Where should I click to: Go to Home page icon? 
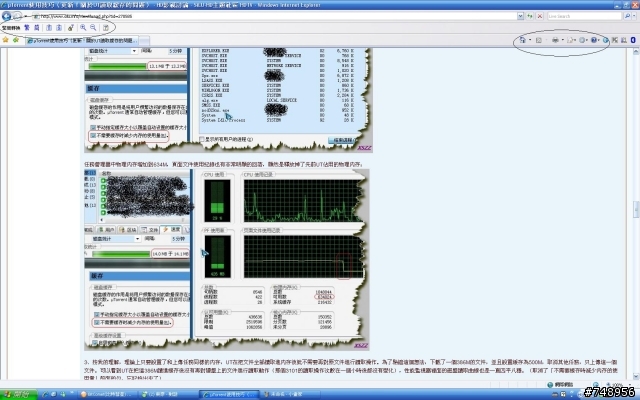coord(522,40)
